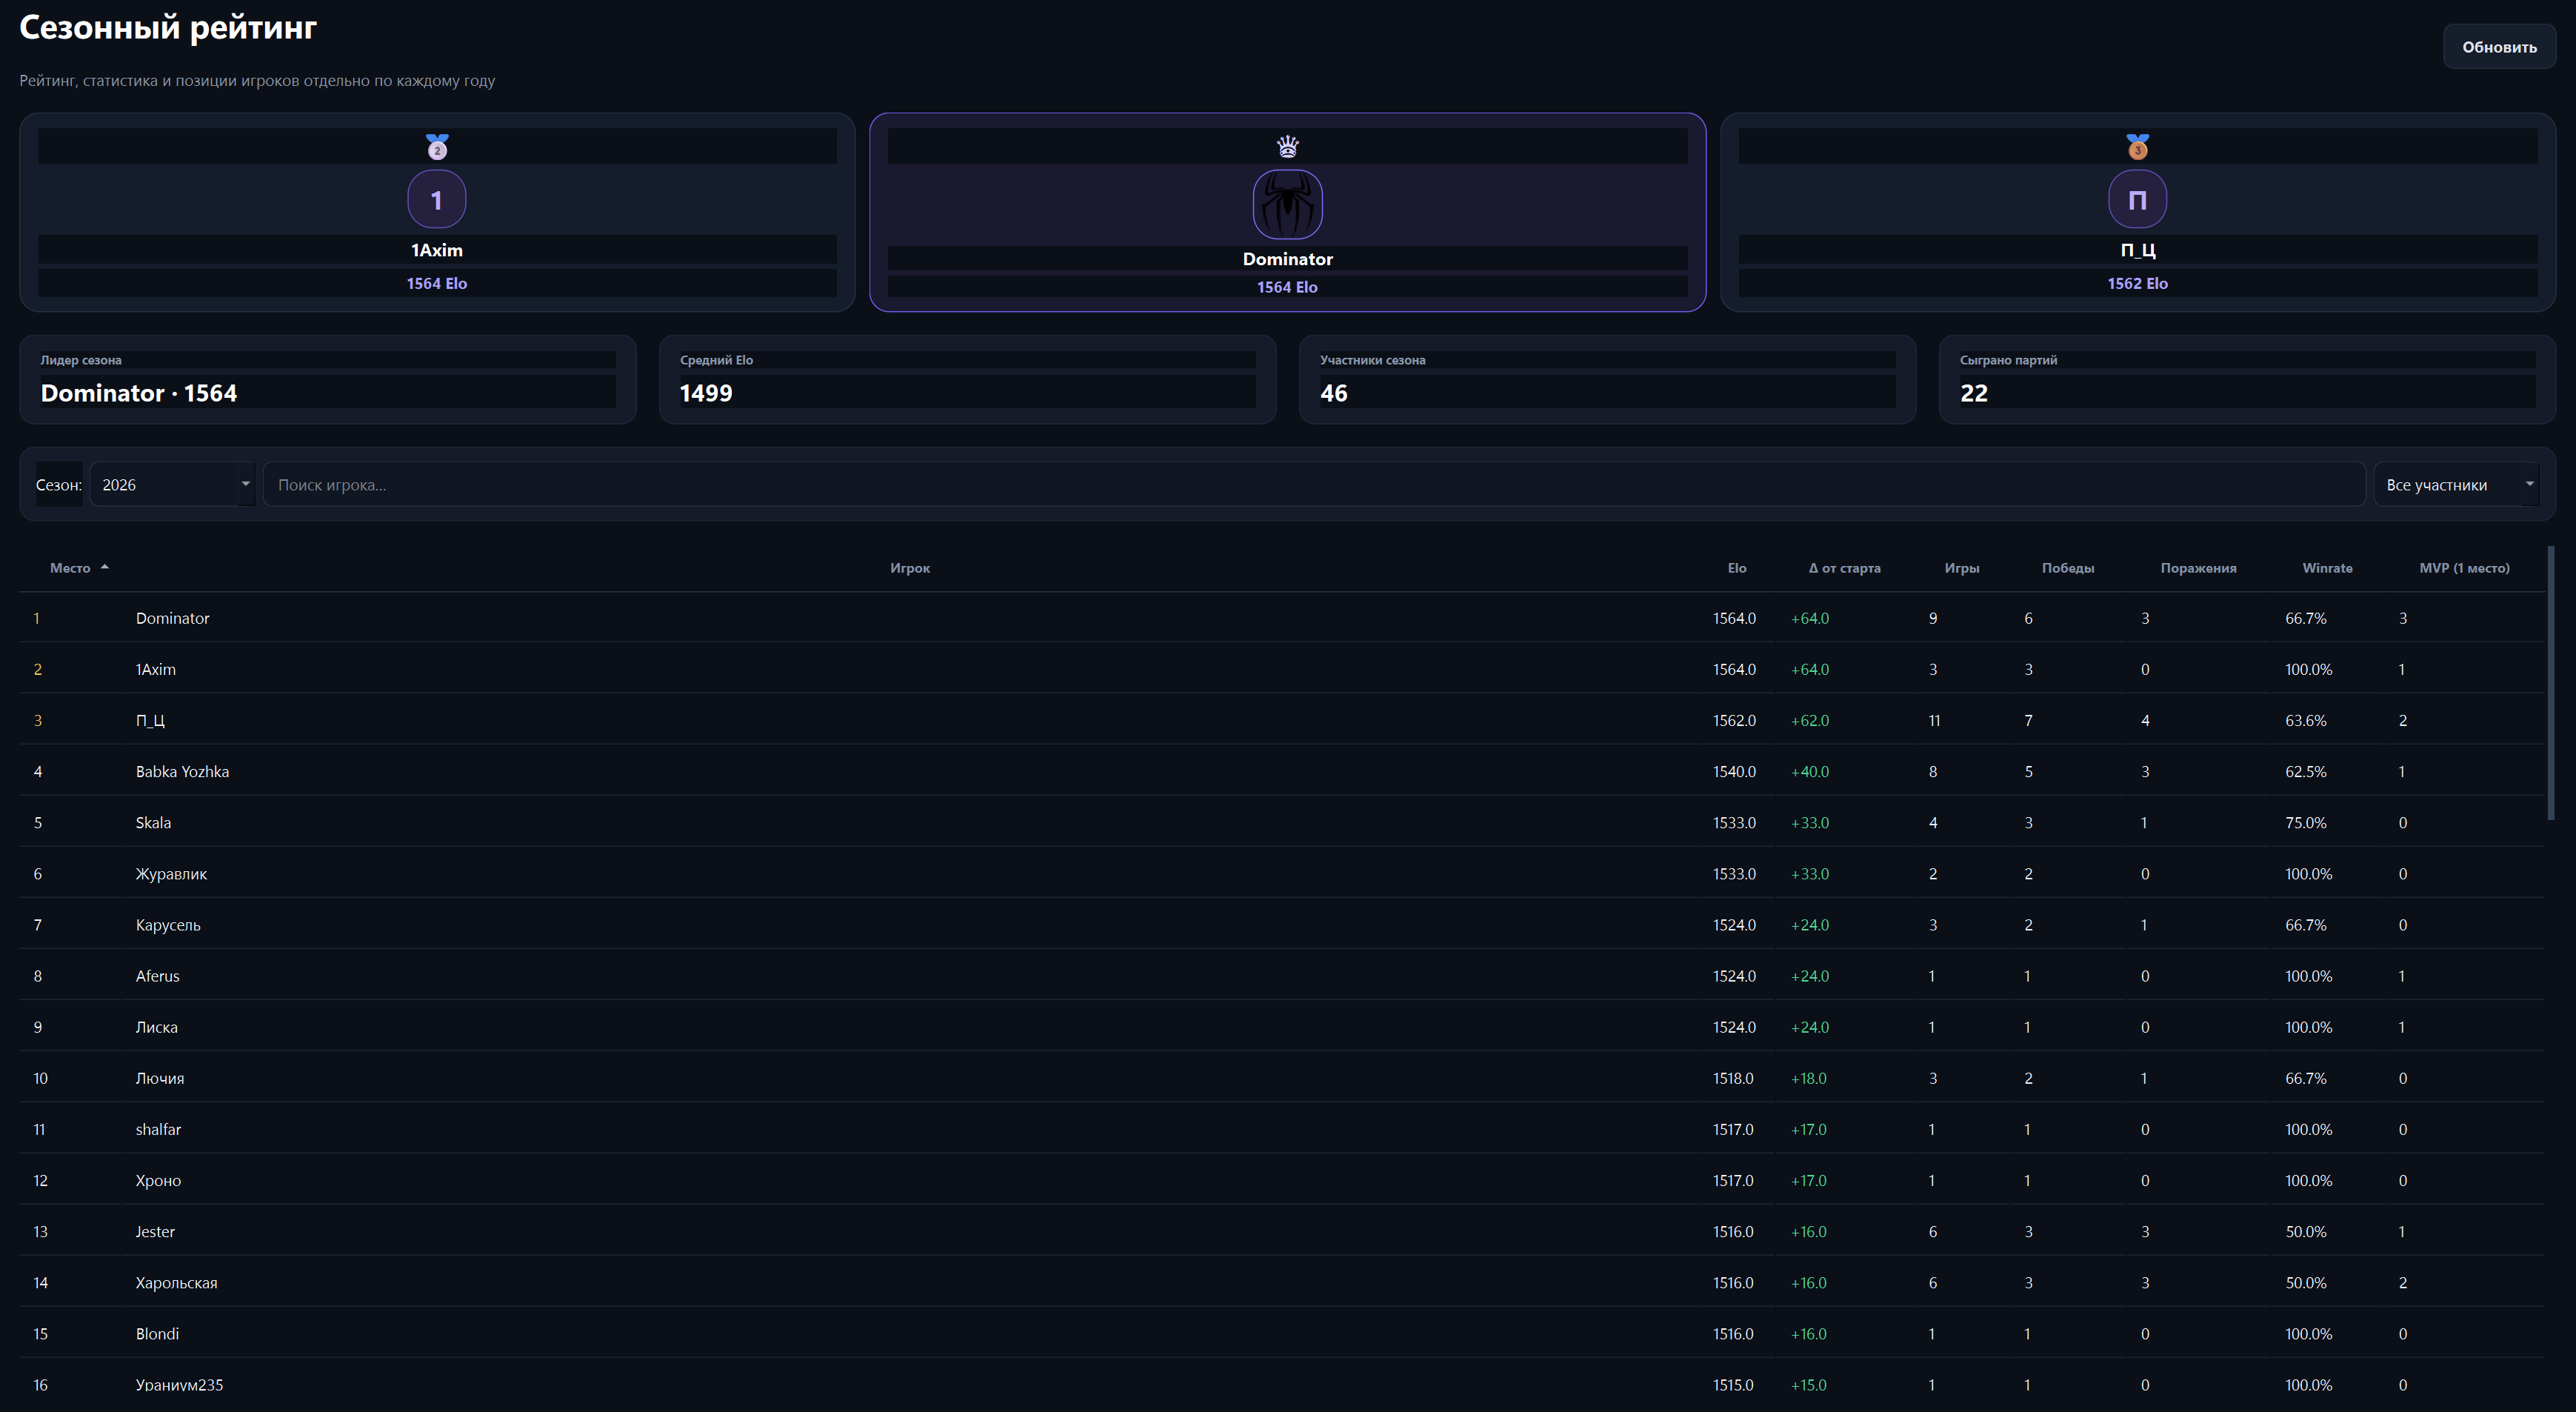Select the 1Axim row in the table

(x=1282, y=669)
